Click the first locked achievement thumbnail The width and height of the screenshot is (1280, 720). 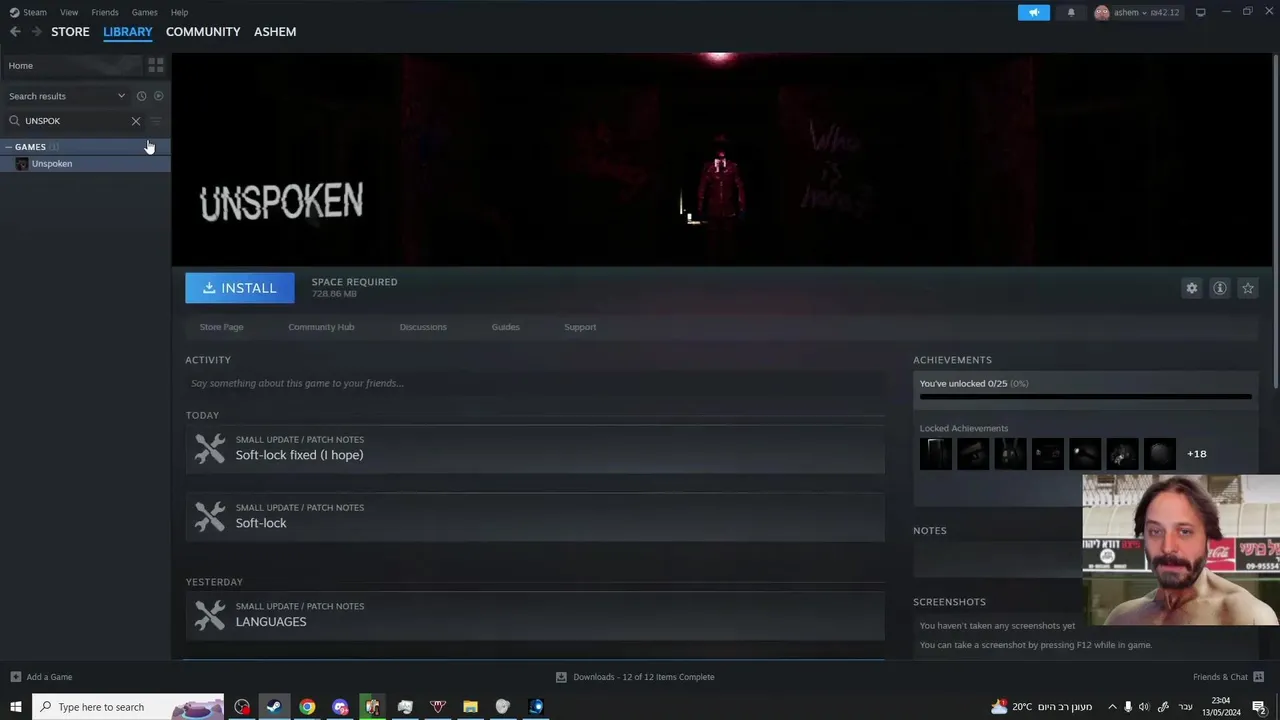pos(936,454)
